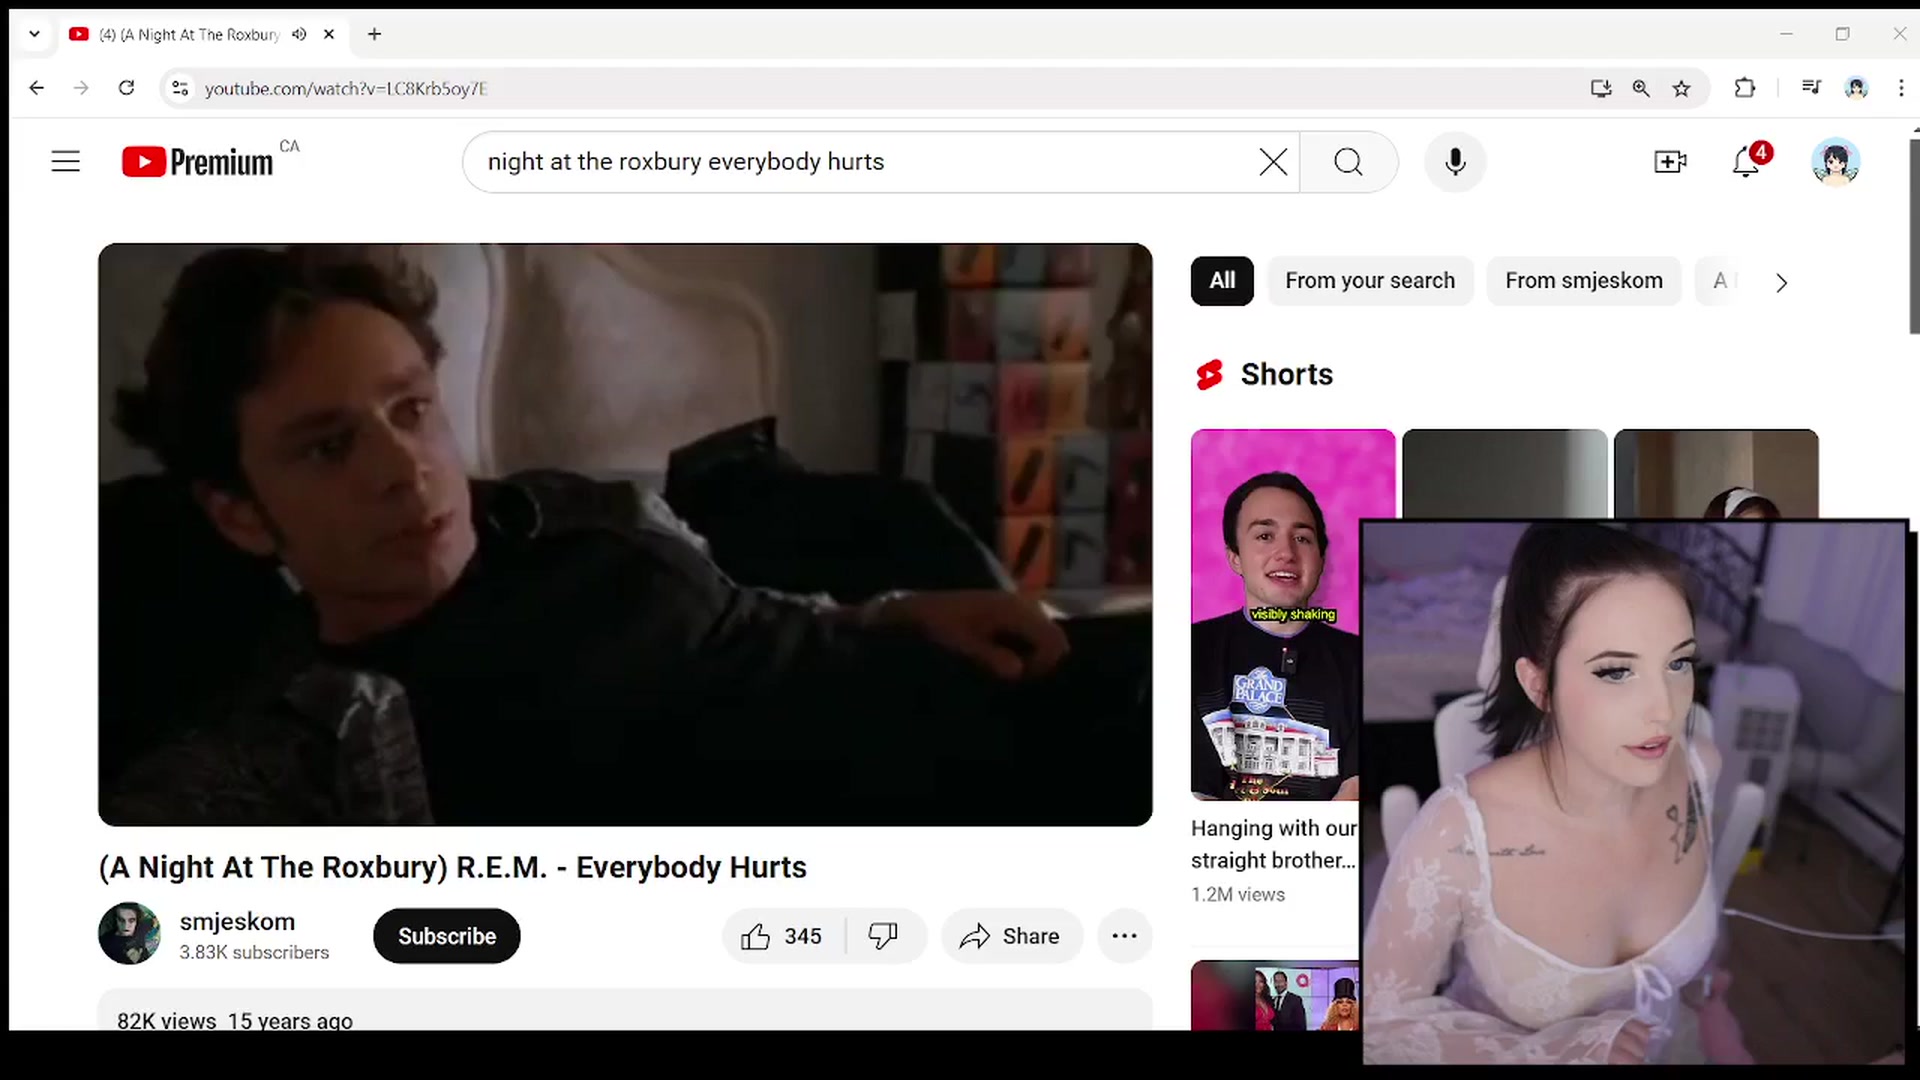Select the From smjeskom chip
The height and width of the screenshot is (1080, 1920).
pyautogui.click(x=1584, y=281)
